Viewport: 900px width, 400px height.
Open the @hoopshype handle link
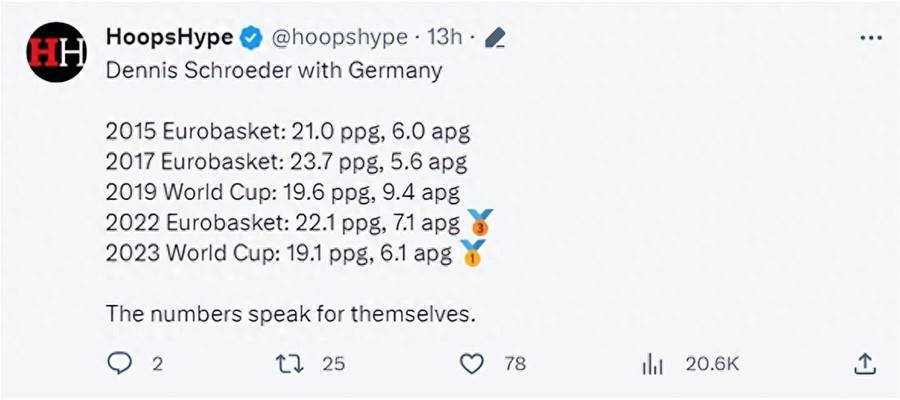(339, 38)
